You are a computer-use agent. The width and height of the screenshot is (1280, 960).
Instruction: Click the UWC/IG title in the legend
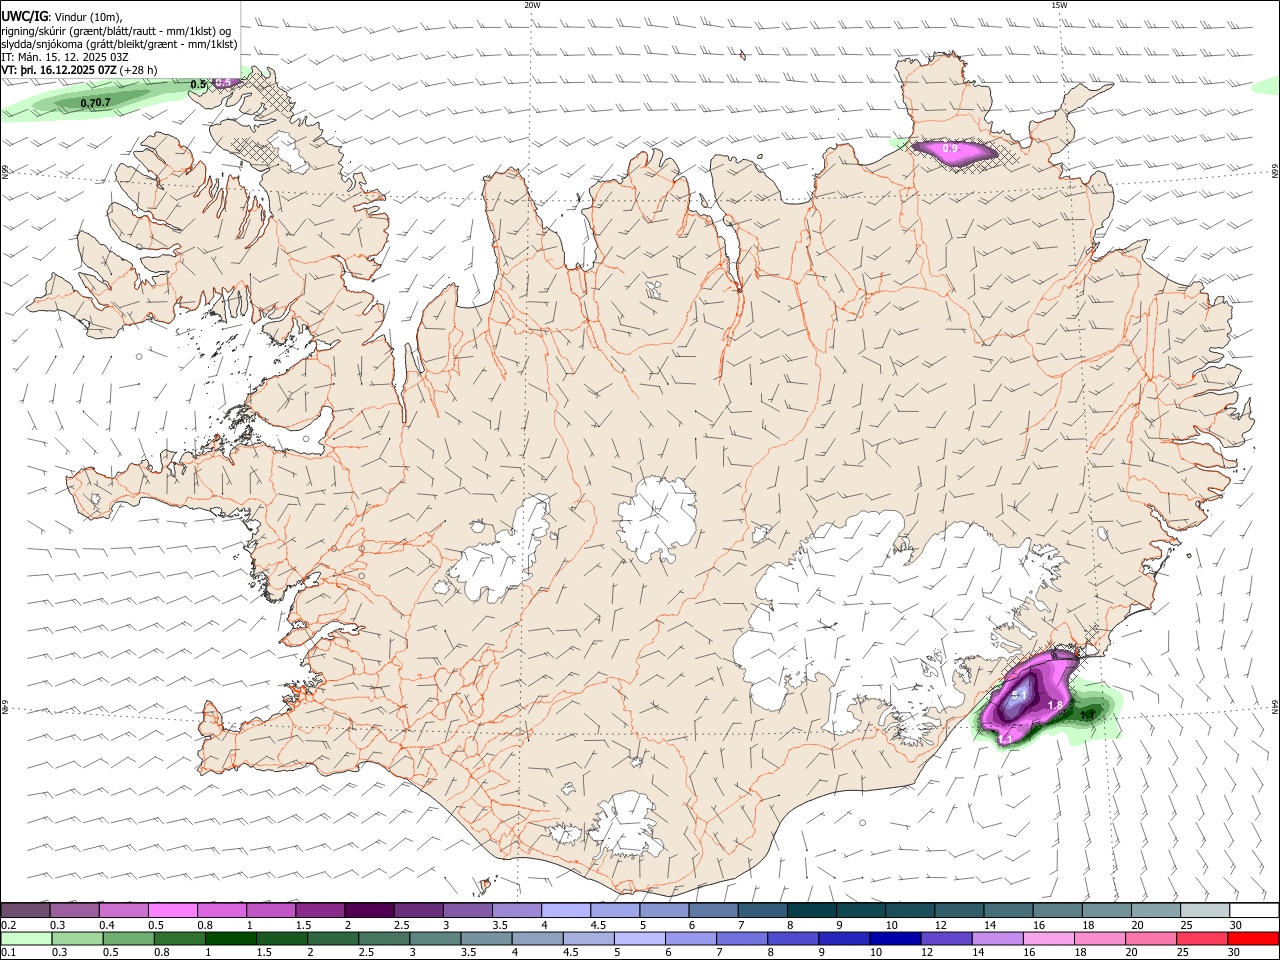pyautogui.click(x=24, y=16)
